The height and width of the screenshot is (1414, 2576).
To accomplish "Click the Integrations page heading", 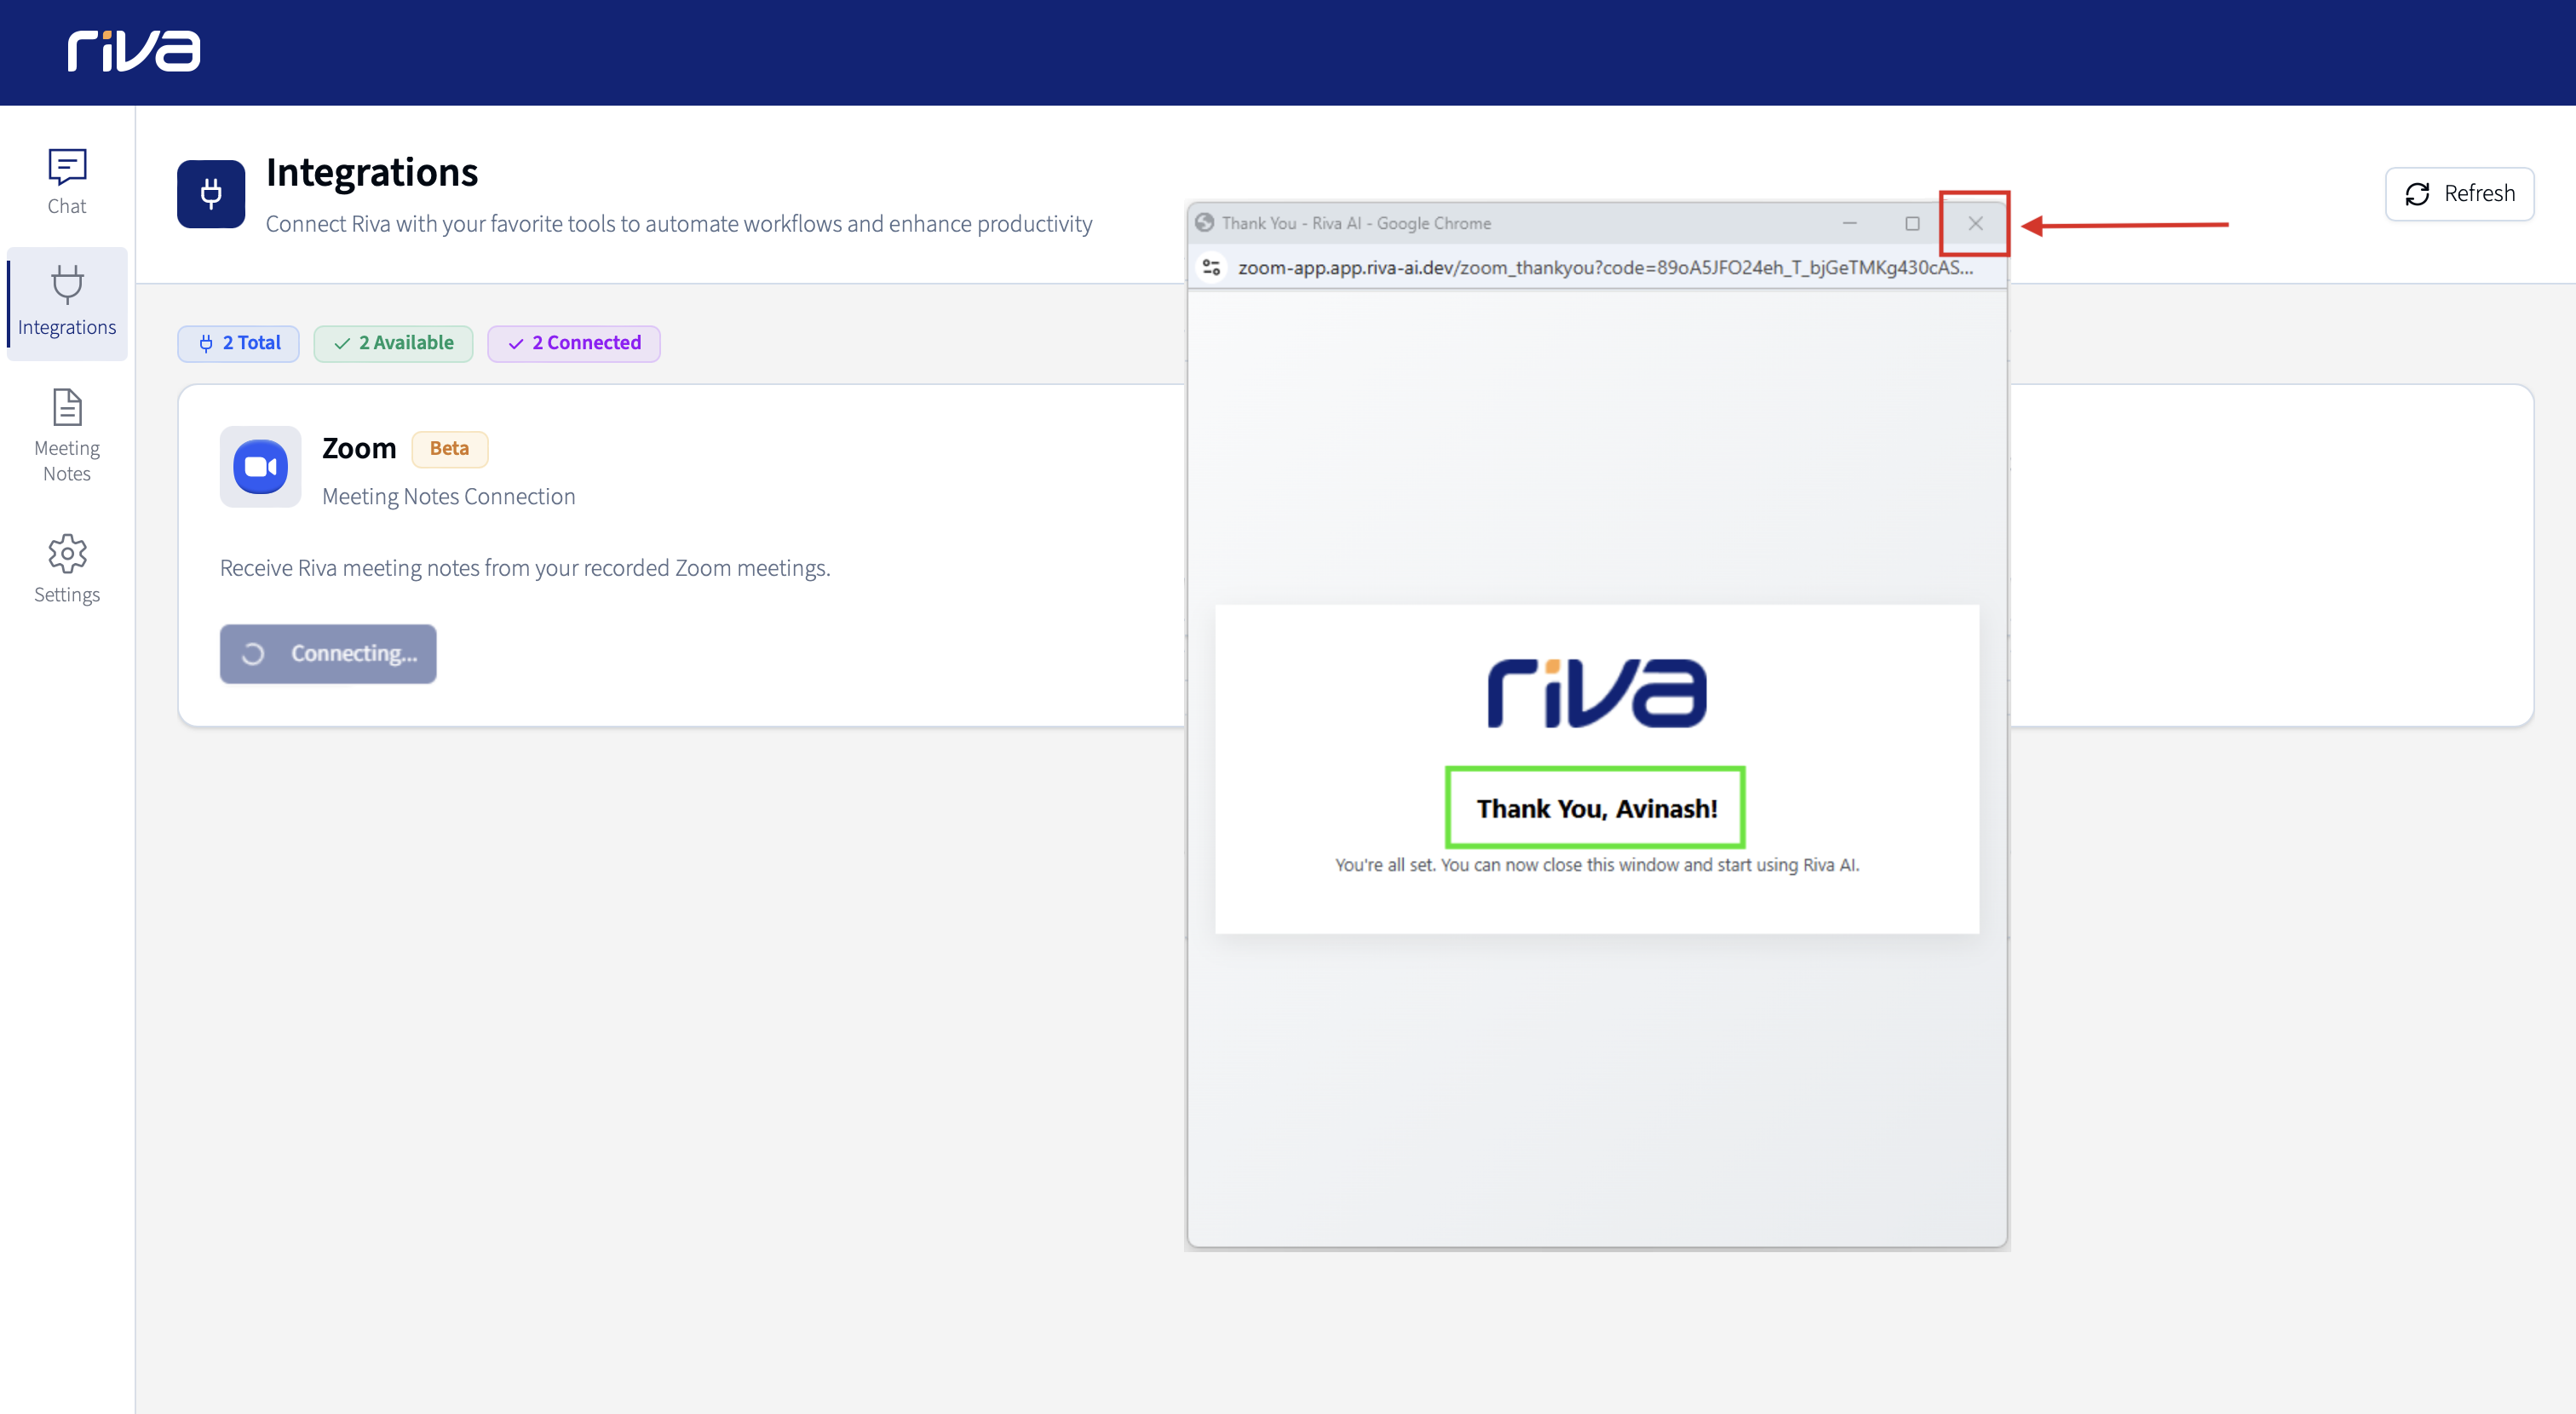I will [372, 173].
